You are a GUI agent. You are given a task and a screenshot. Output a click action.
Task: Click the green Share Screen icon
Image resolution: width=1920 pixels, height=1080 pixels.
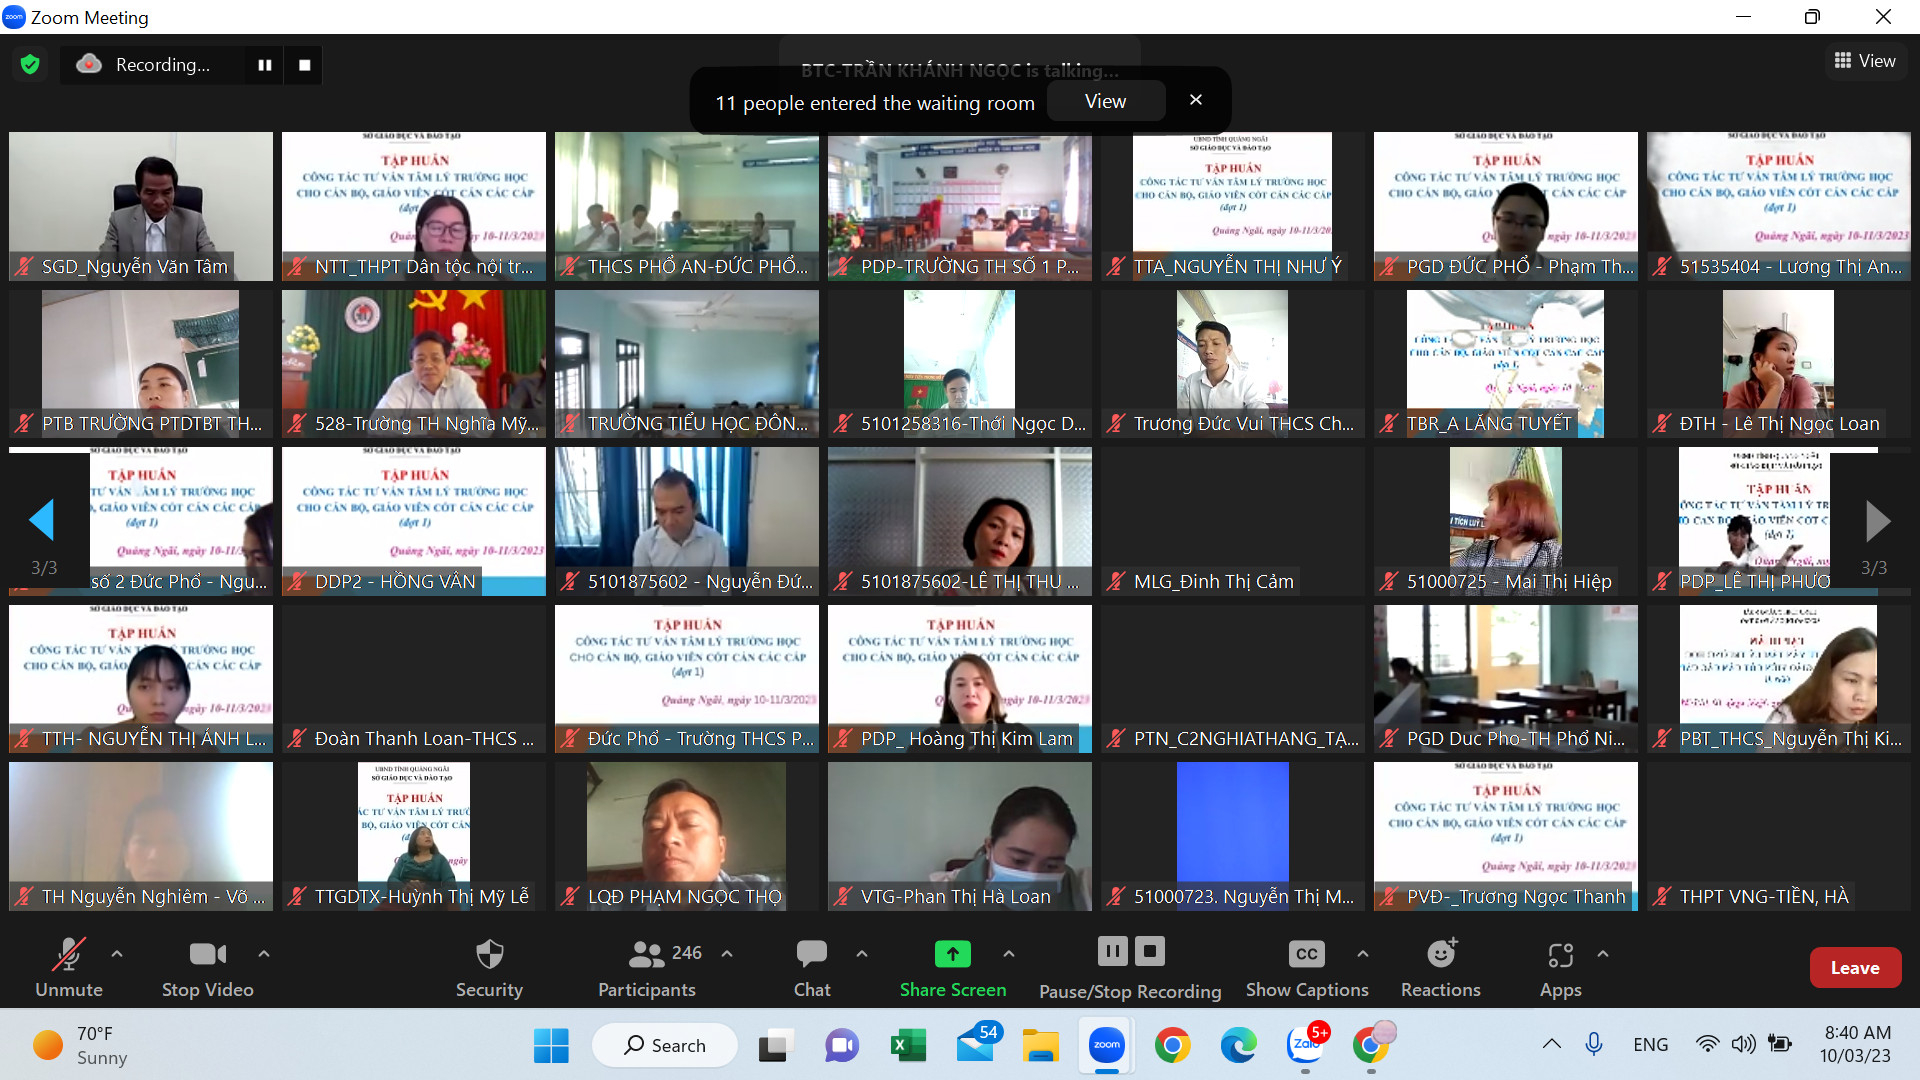click(x=952, y=954)
